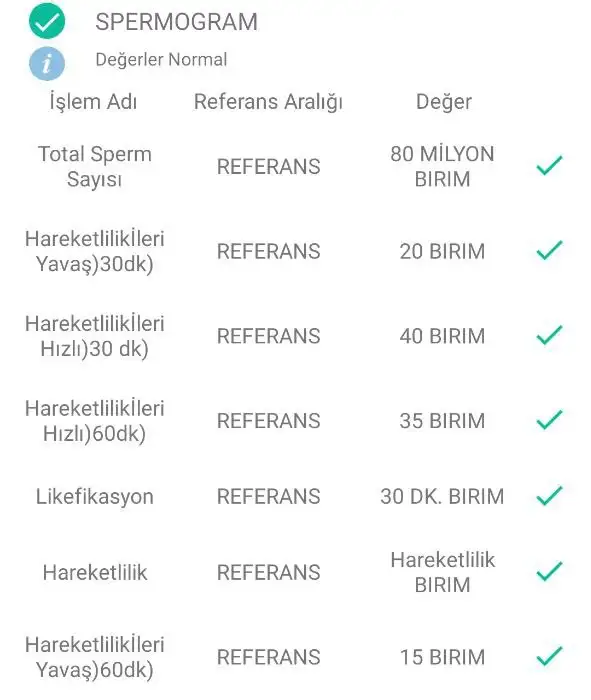Select the Referans Aralığı column header

[x=268, y=102]
